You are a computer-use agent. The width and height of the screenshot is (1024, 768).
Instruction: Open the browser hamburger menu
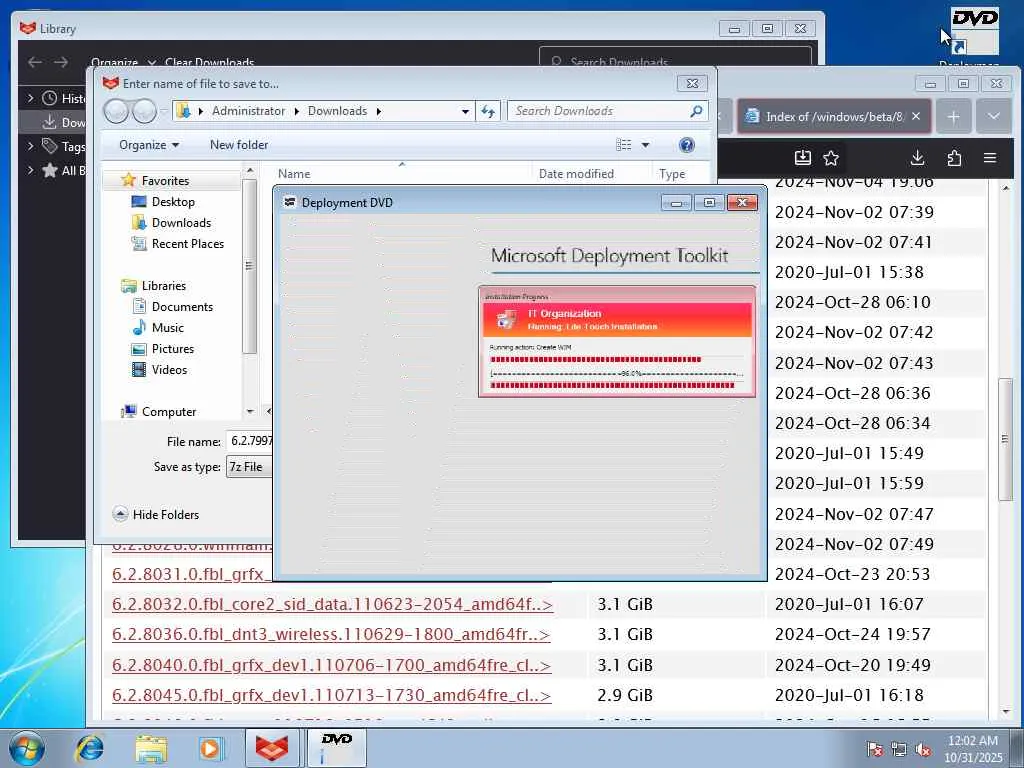(x=990, y=157)
